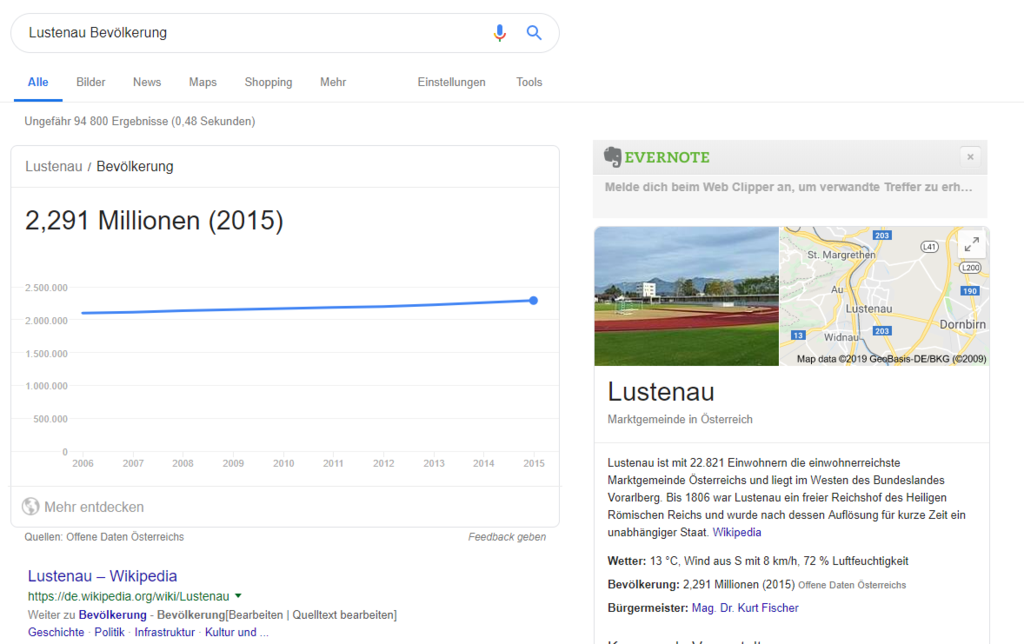Switch to the Maps tab
The height and width of the screenshot is (644, 1024).
[203, 82]
